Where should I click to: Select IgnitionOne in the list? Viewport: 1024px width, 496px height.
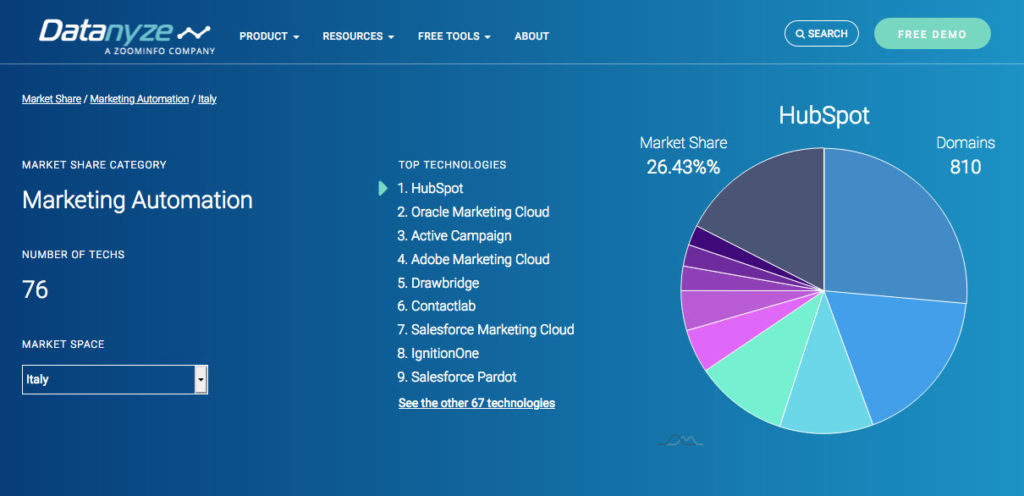438,353
